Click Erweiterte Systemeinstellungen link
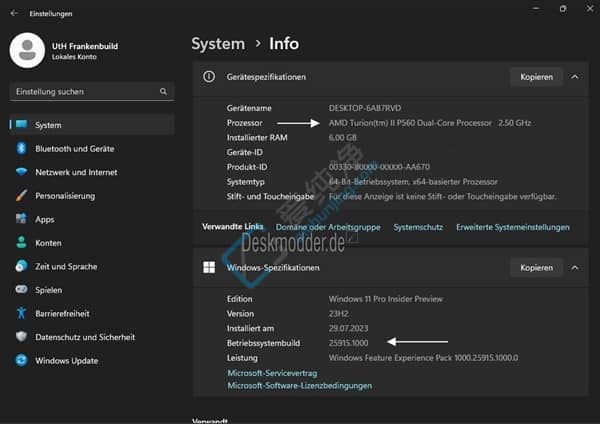 pos(513,227)
